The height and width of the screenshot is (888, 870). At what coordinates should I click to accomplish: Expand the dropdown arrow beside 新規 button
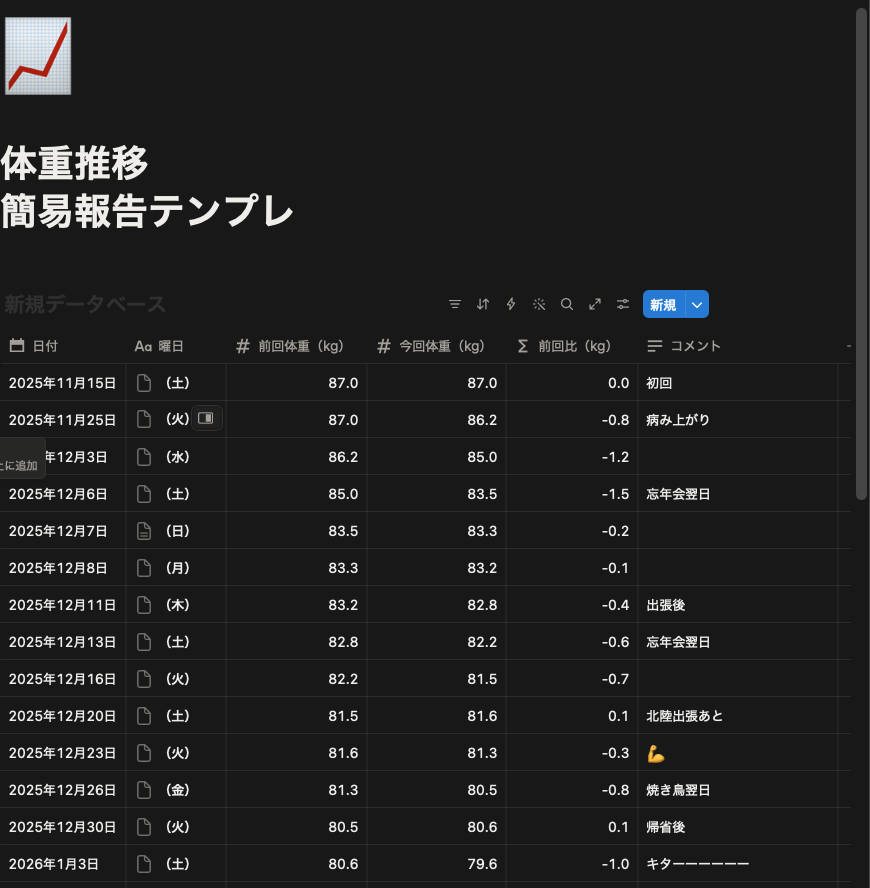coord(697,305)
